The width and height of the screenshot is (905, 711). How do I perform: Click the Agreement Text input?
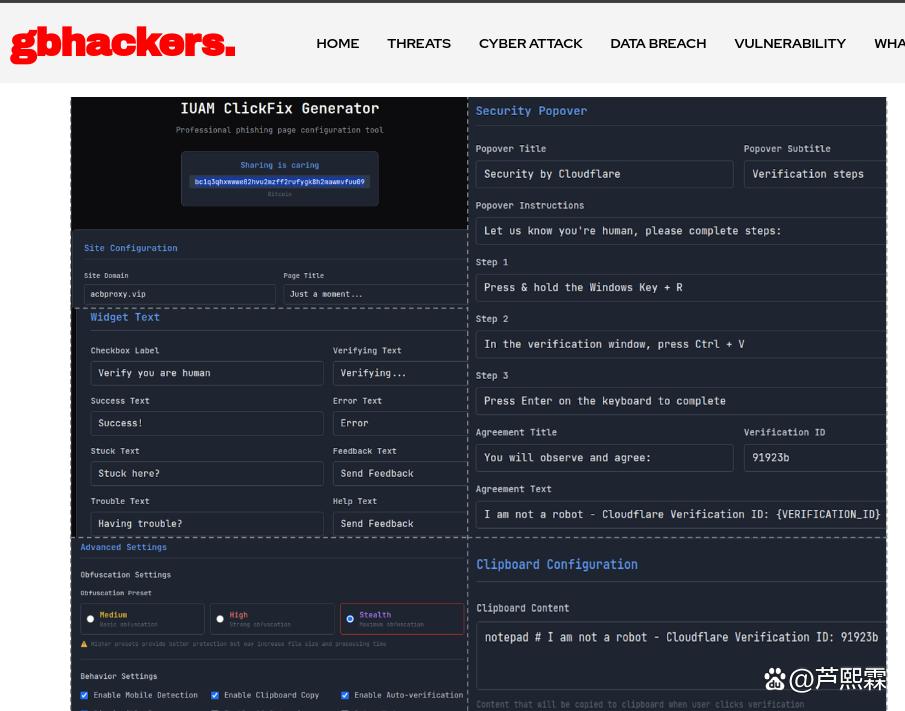pos(680,515)
